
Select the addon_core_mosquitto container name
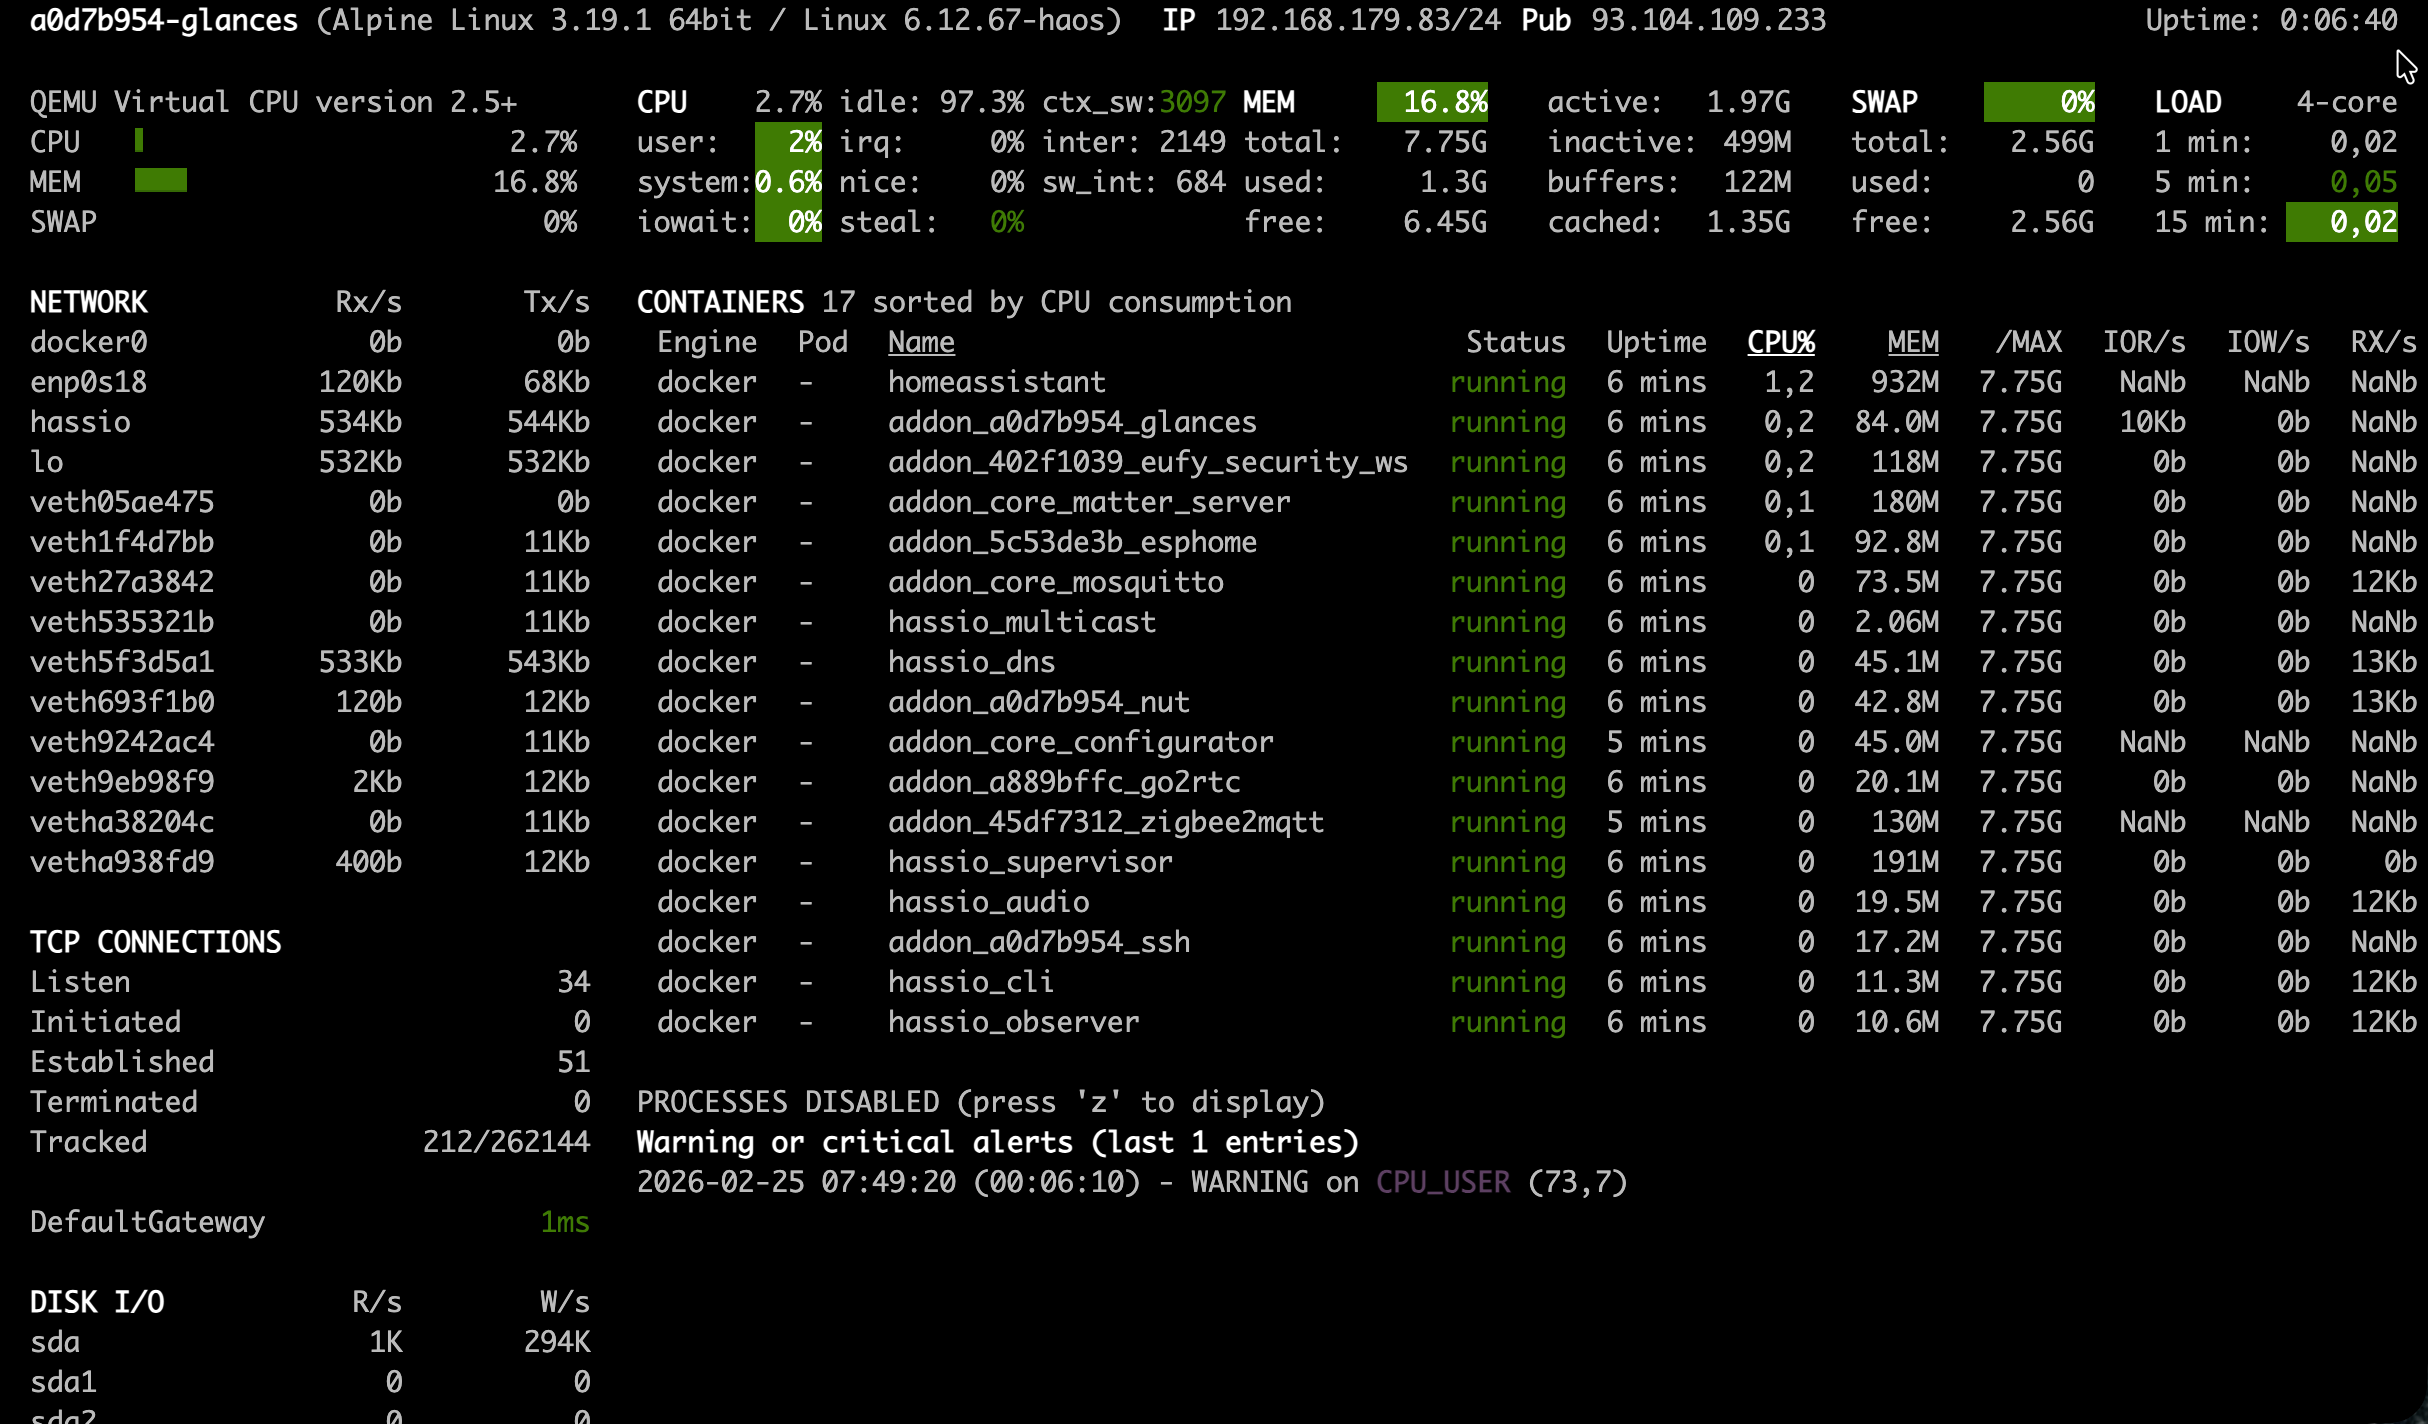click(x=1055, y=582)
